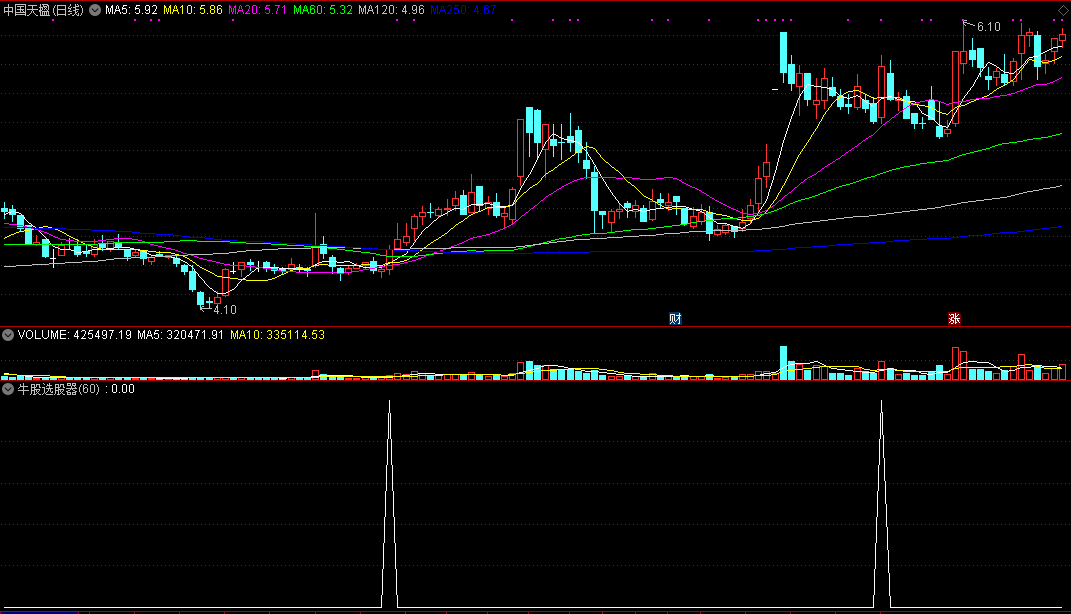Screen dimensions: 1071x614
Task: Select the yellow MA10: 5.86 label
Action: point(193,10)
